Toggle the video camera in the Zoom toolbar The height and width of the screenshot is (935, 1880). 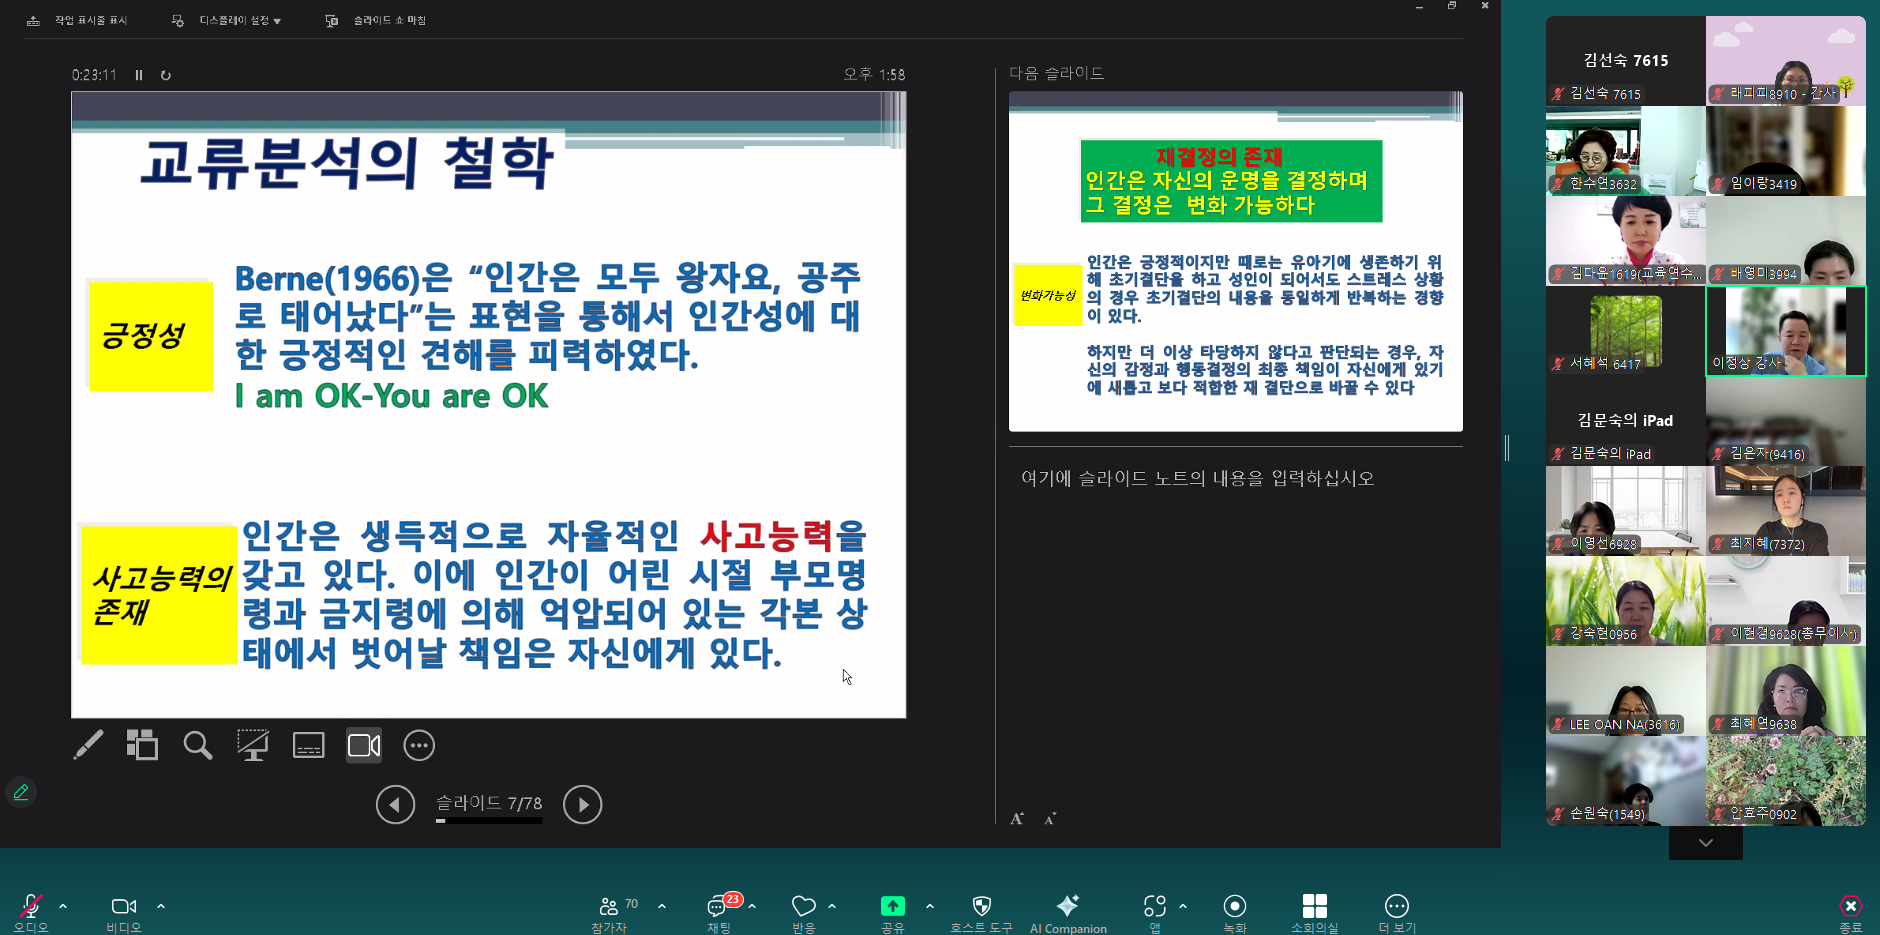pyautogui.click(x=124, y=908)
